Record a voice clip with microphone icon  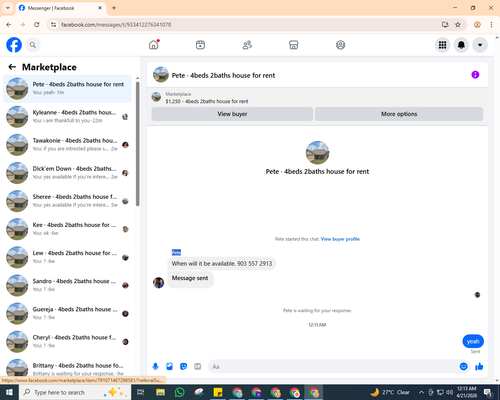coord(155,367)
